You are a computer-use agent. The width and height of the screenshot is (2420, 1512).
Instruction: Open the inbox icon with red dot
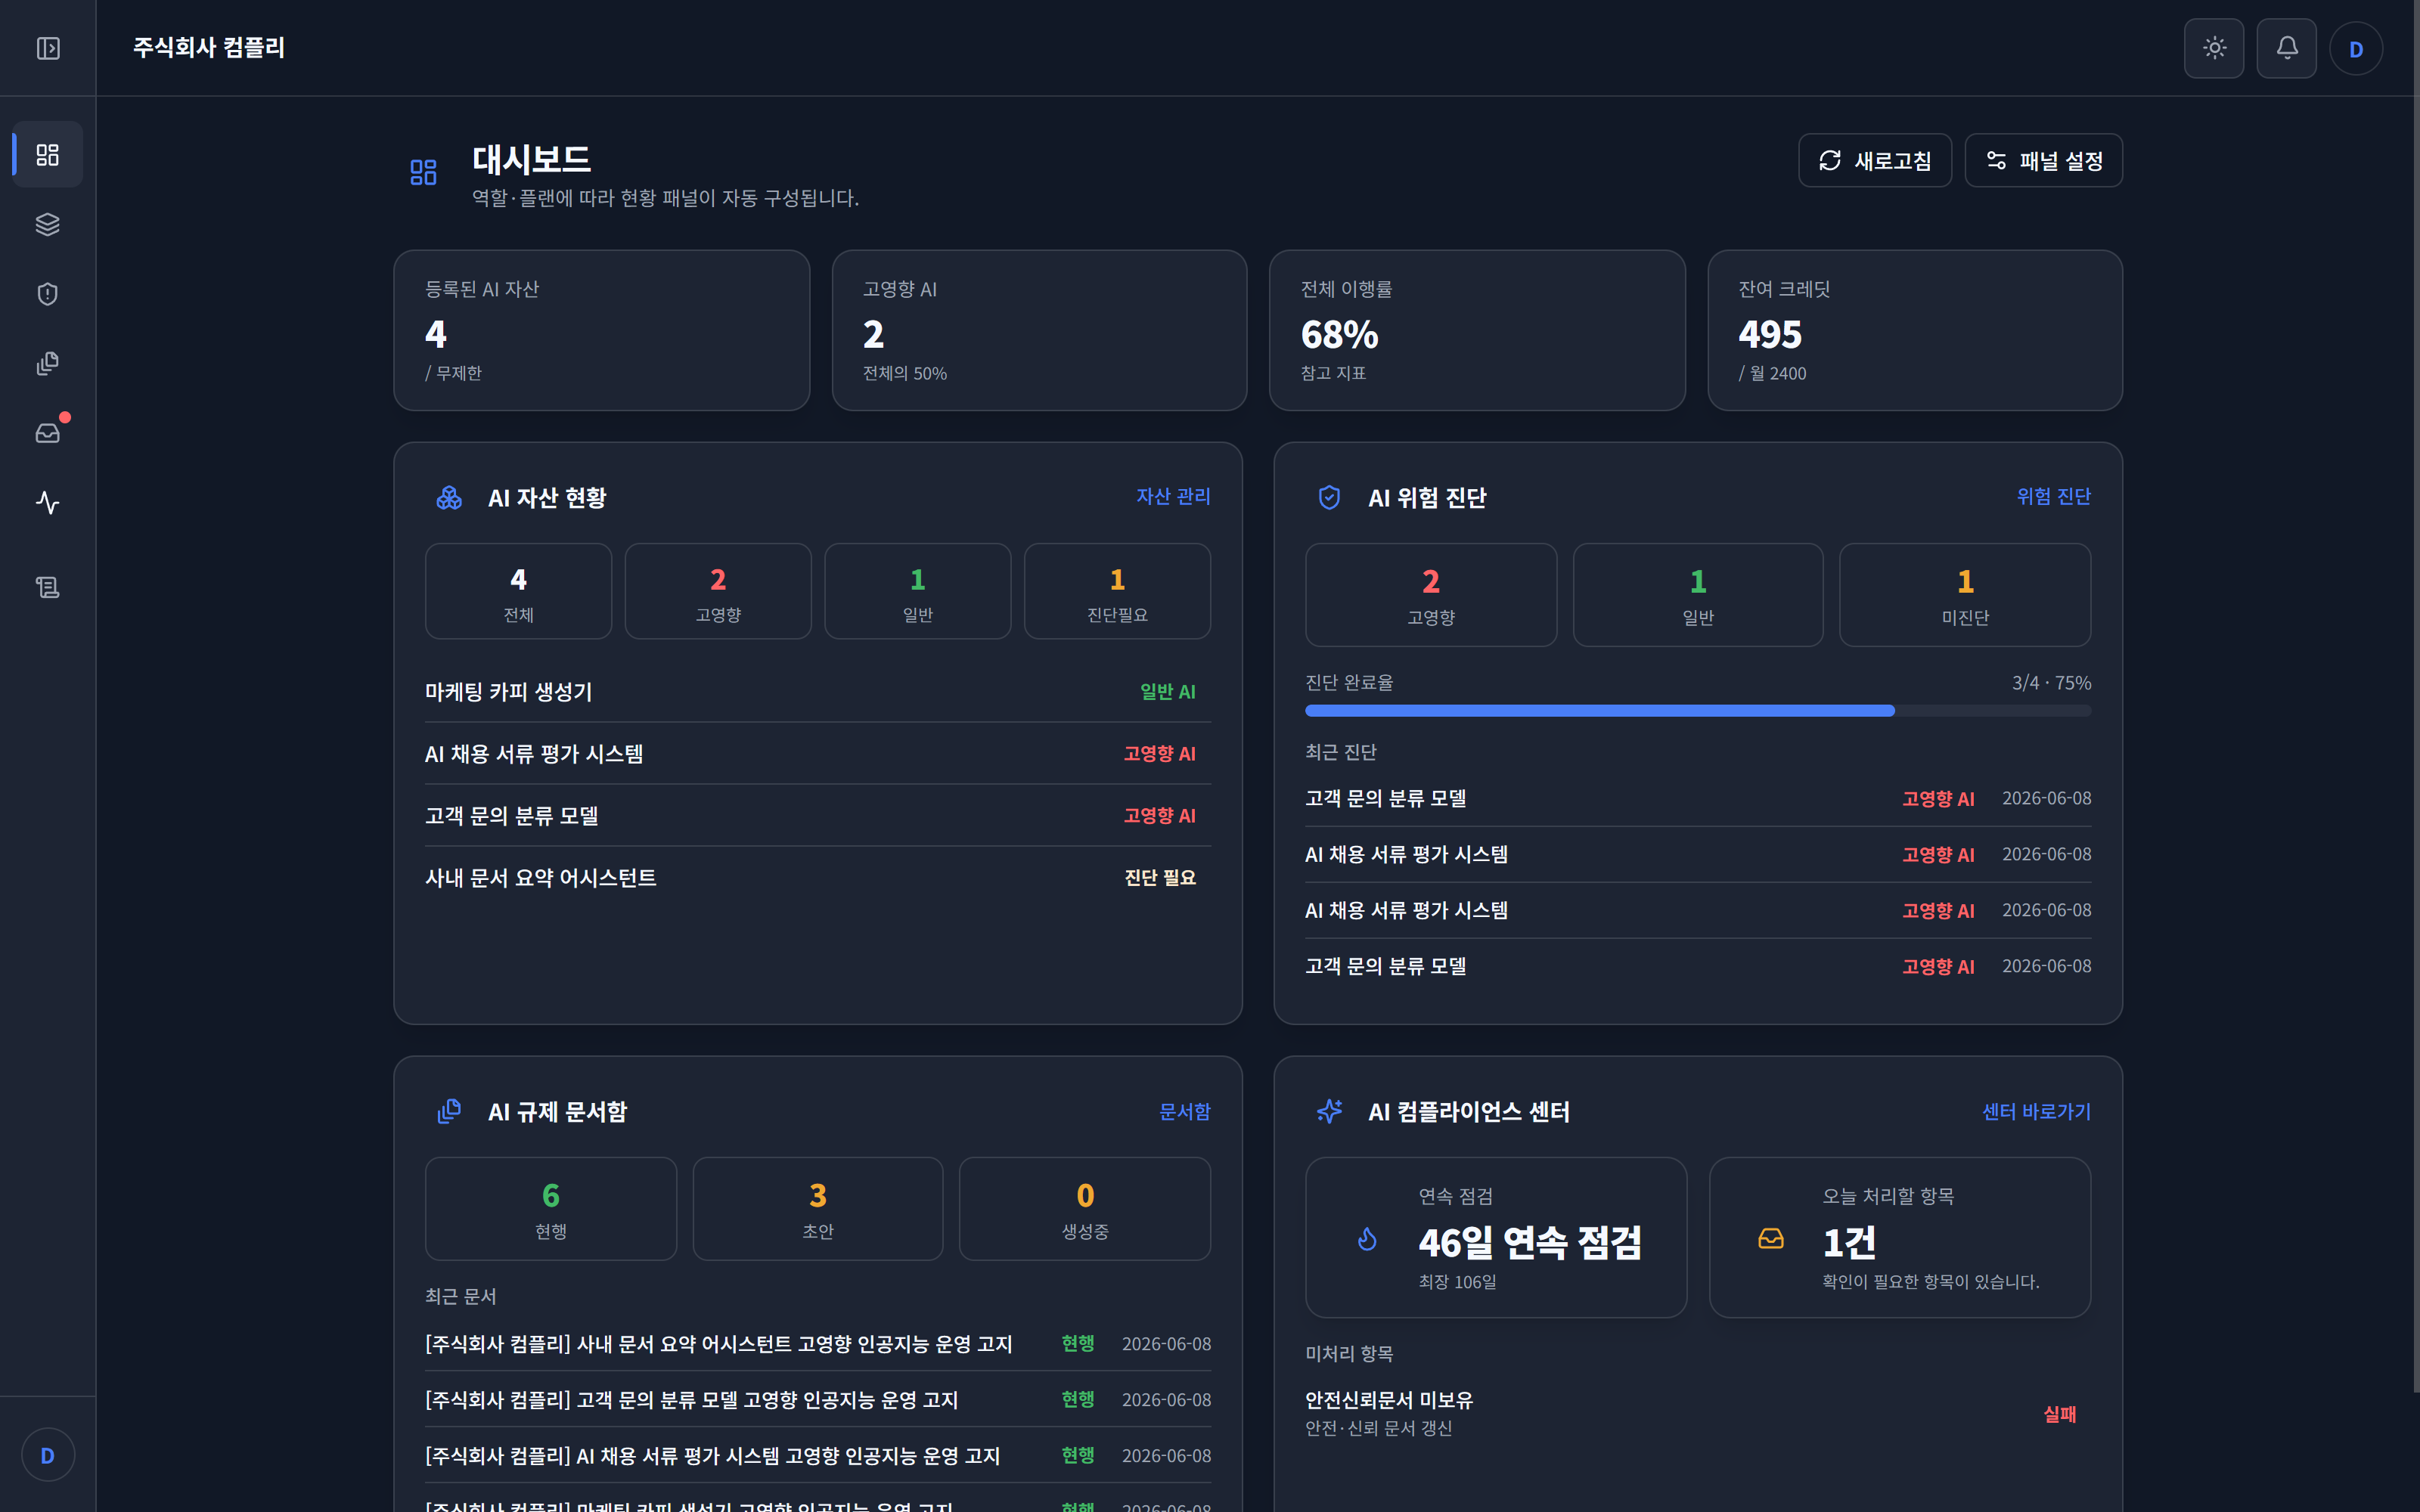(x=48, y=433)
